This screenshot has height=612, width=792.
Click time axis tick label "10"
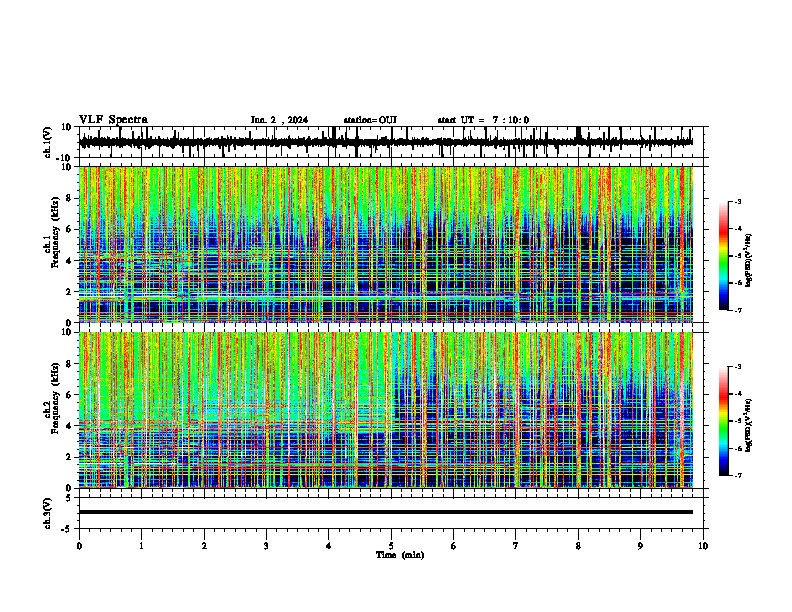703,546
